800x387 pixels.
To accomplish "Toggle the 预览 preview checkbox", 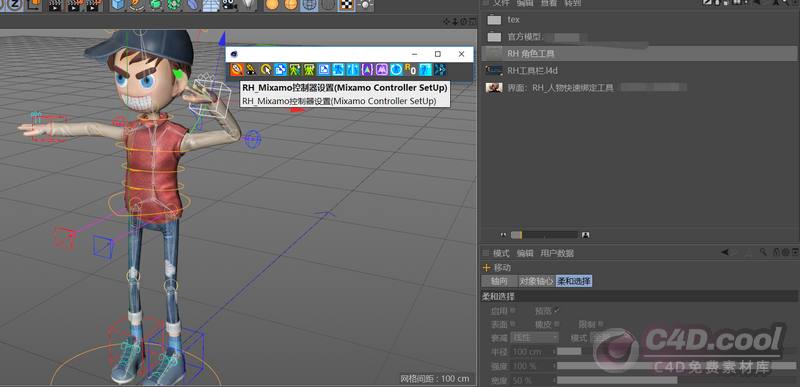I will point(556,310).
